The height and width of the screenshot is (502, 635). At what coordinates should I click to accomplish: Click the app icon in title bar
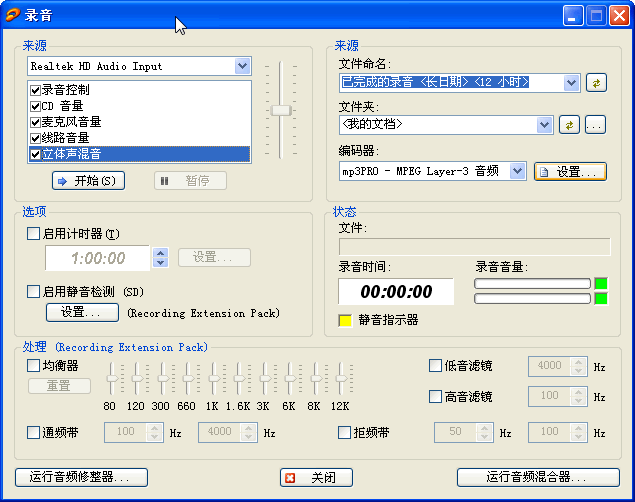[13, 15]
